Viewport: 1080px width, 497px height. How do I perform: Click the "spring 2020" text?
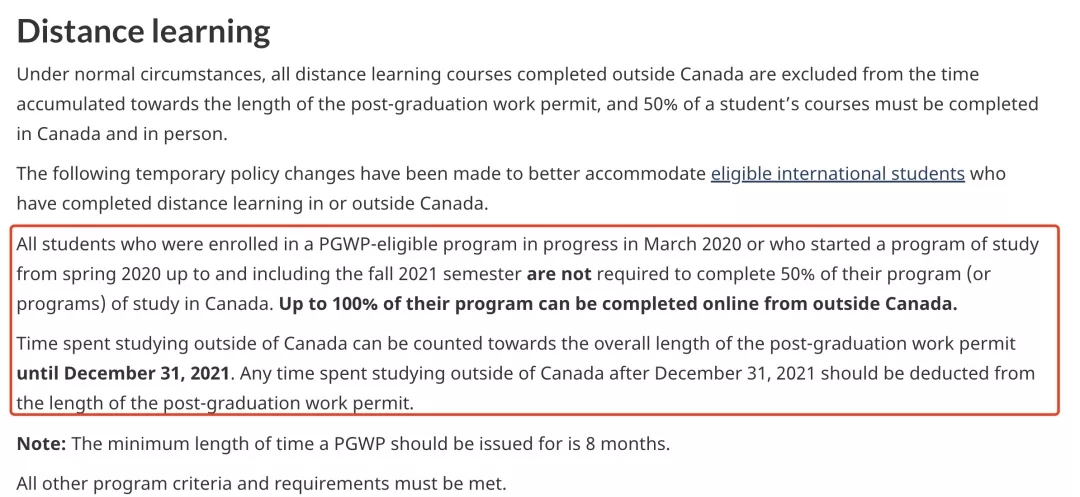(x=104, y=274)
